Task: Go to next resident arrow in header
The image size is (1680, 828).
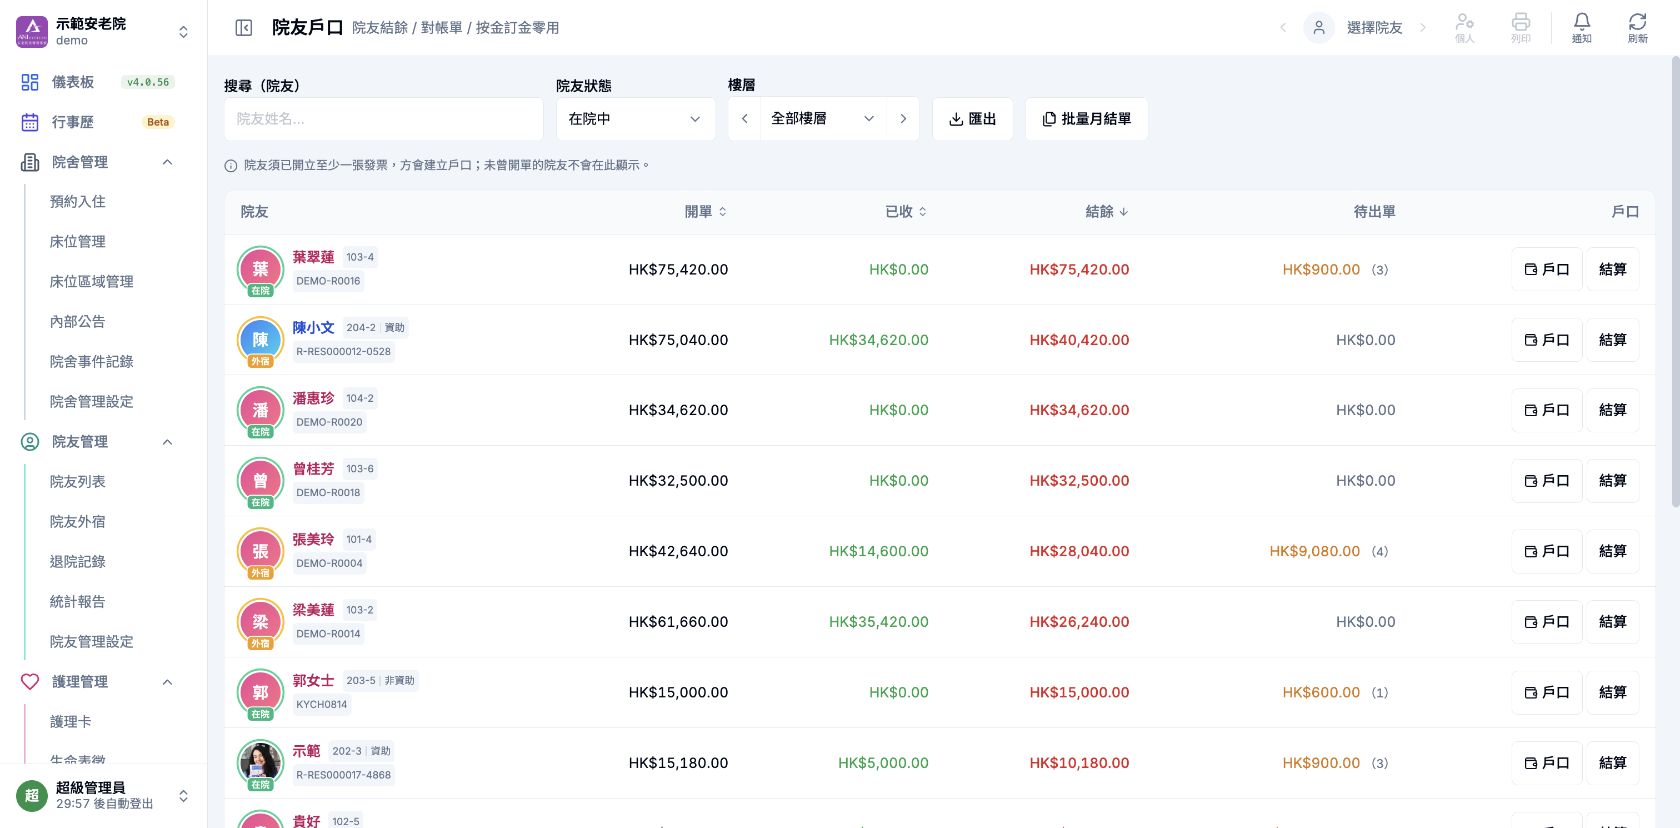Action: [x=1422, y=28]
